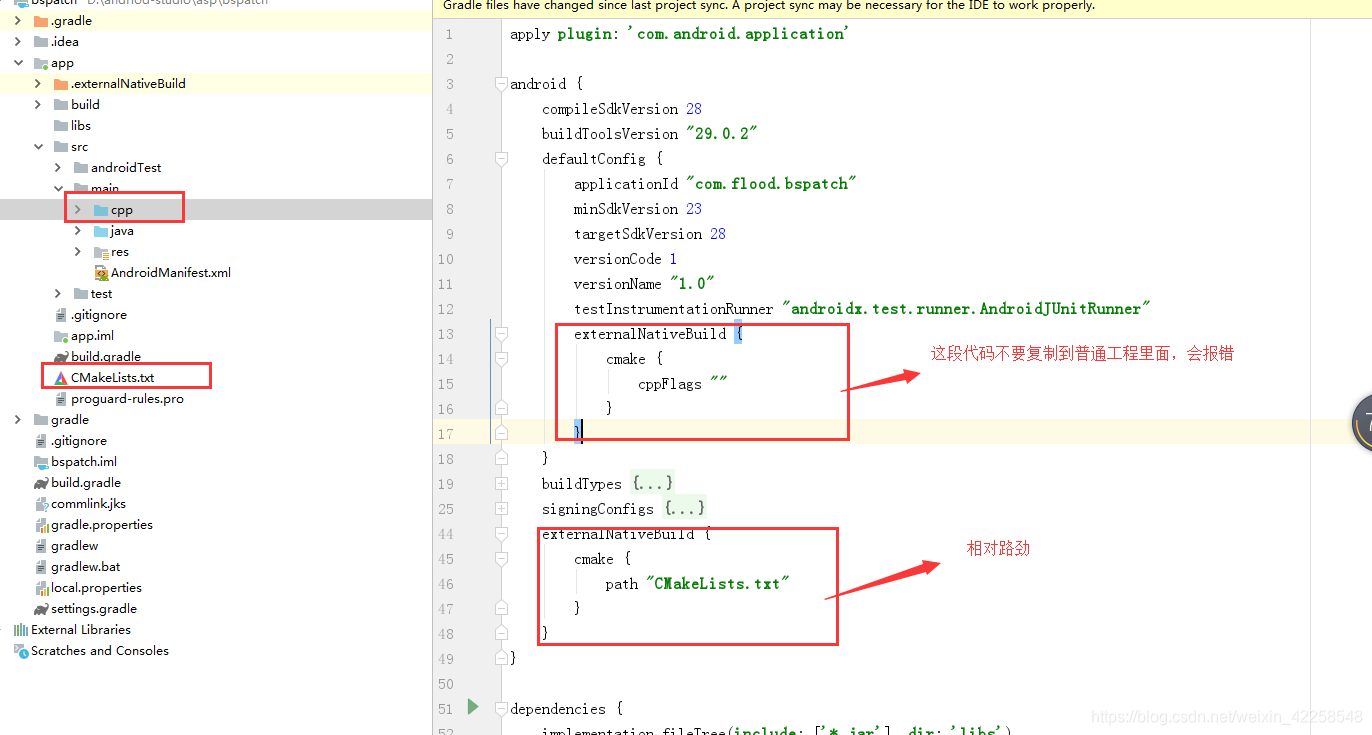Click the app module folder icon
The image size is (1372, 735).
[x=41, y=63]
